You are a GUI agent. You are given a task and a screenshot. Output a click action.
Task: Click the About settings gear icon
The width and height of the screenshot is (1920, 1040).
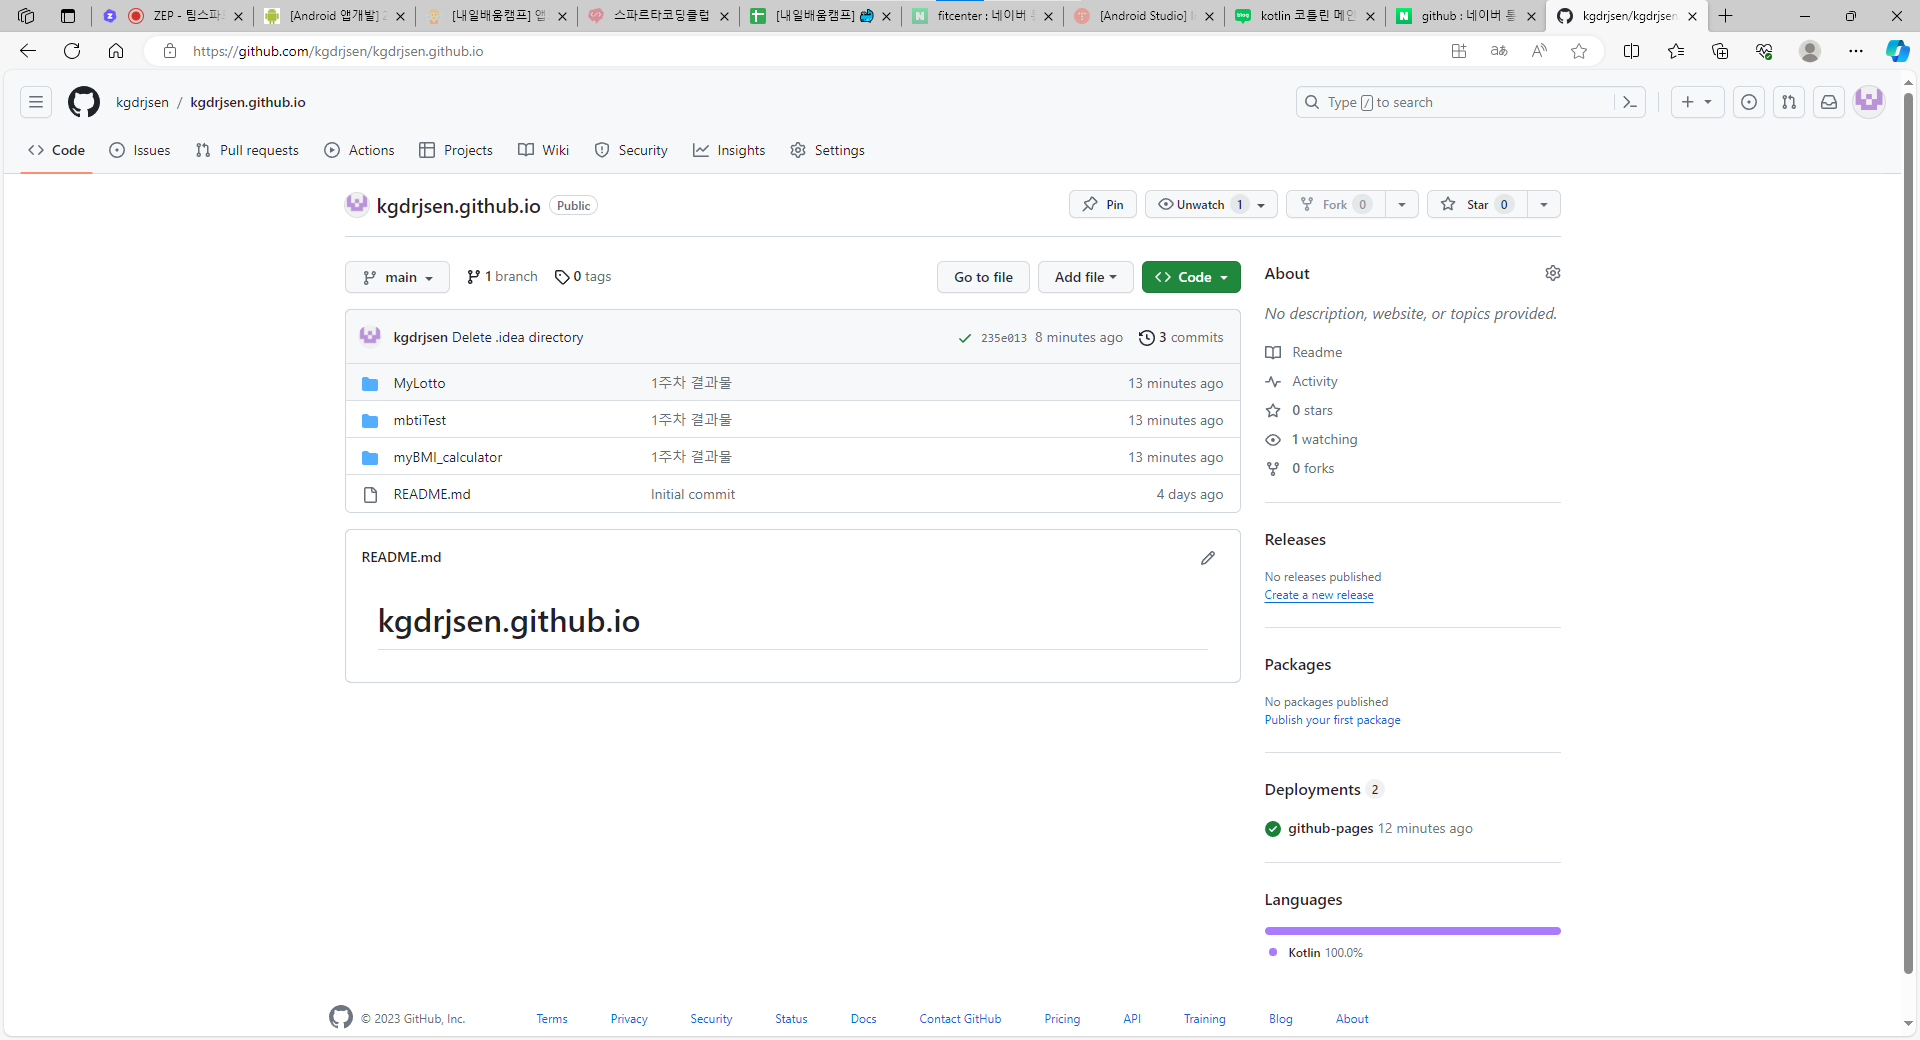click(x=1552, y=273)
